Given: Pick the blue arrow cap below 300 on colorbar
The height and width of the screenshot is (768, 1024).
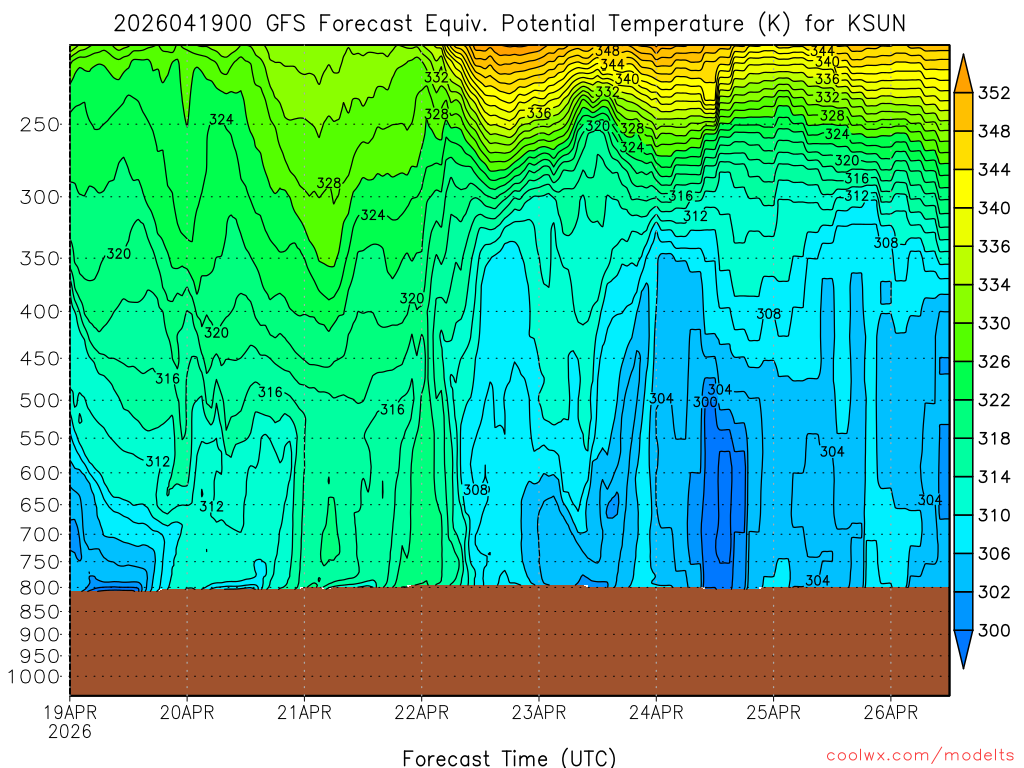Looking at the screenshot, I should pos(963,647).
